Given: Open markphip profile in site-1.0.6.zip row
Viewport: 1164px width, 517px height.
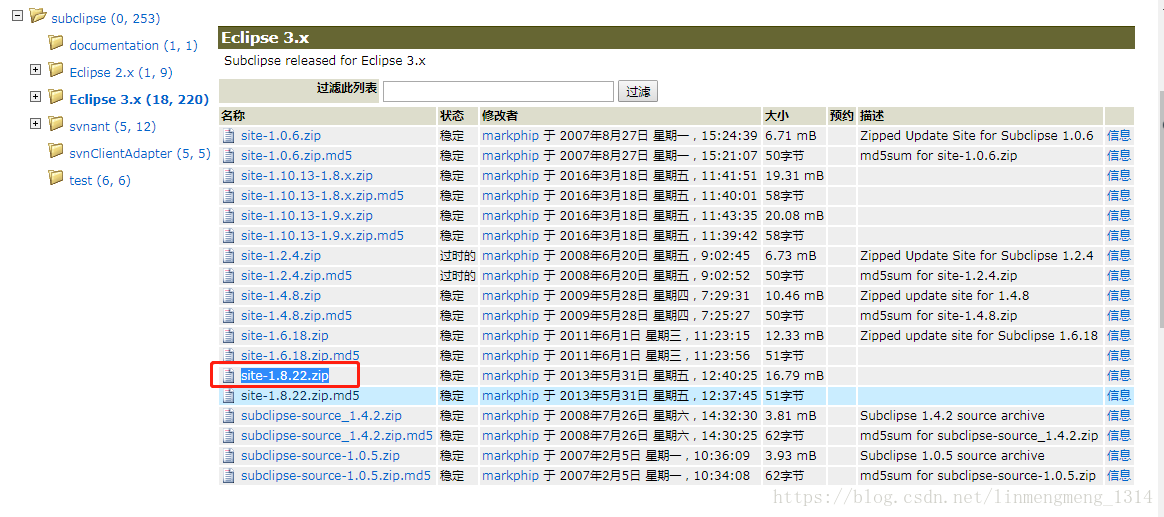Looking at the screenshot, I should 510,136.
